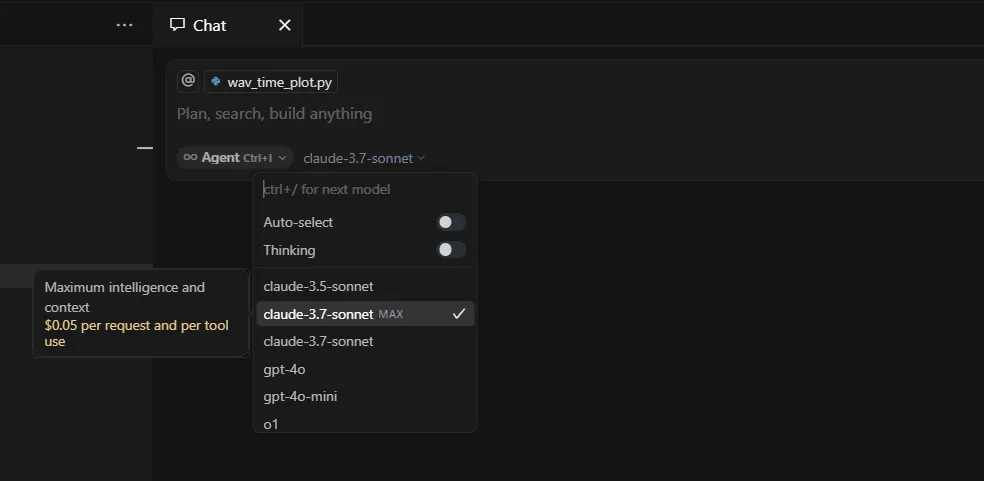Click the infinity Agent mode icon
Viewport: 984px width, 481px height.
pos(190,158)
